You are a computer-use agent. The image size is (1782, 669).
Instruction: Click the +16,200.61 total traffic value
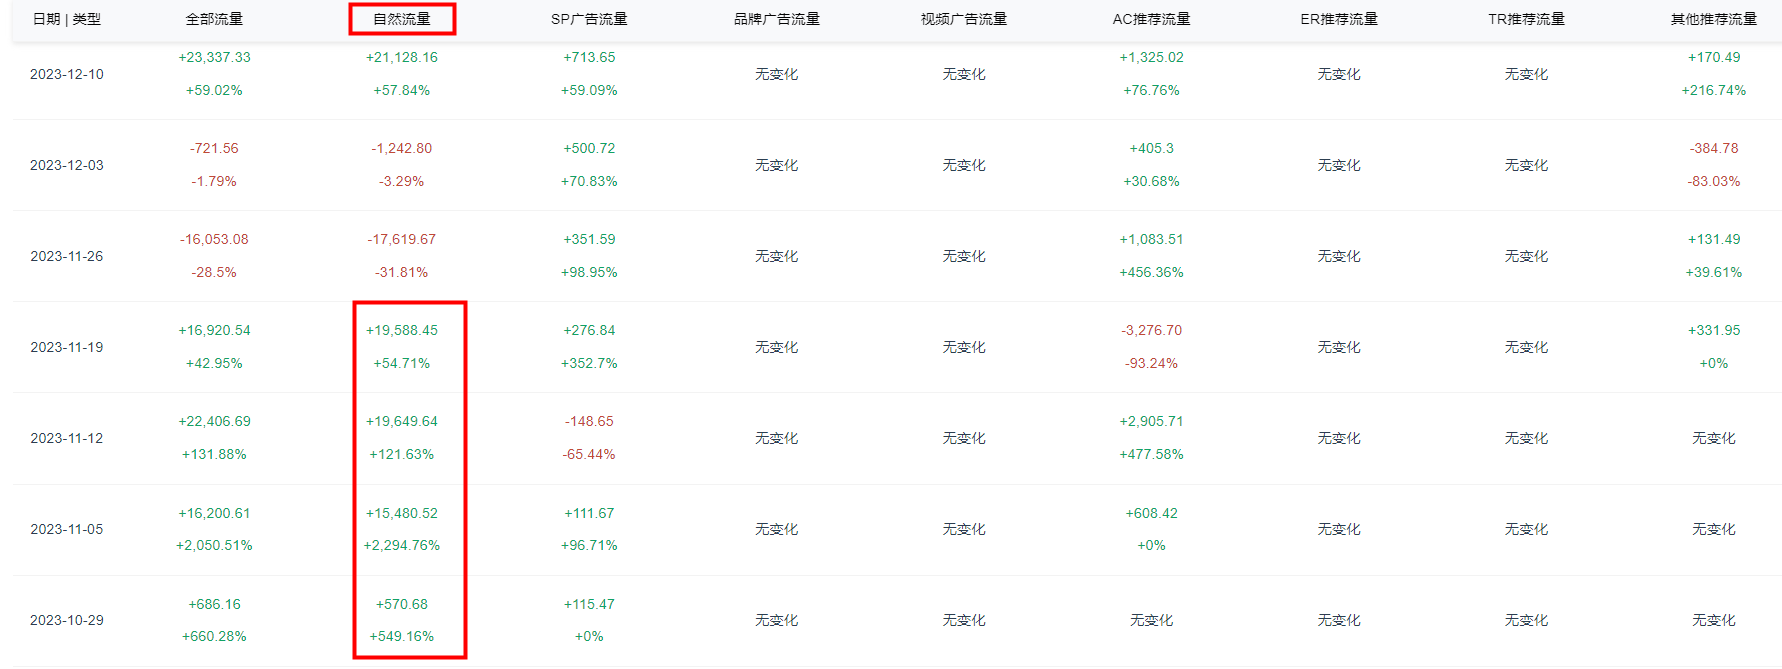[214, 513]
